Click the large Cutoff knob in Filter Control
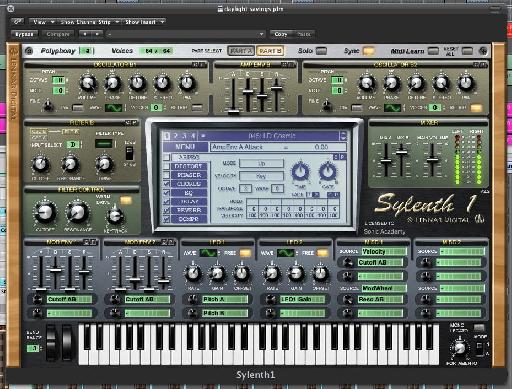 tap(45, 212)
